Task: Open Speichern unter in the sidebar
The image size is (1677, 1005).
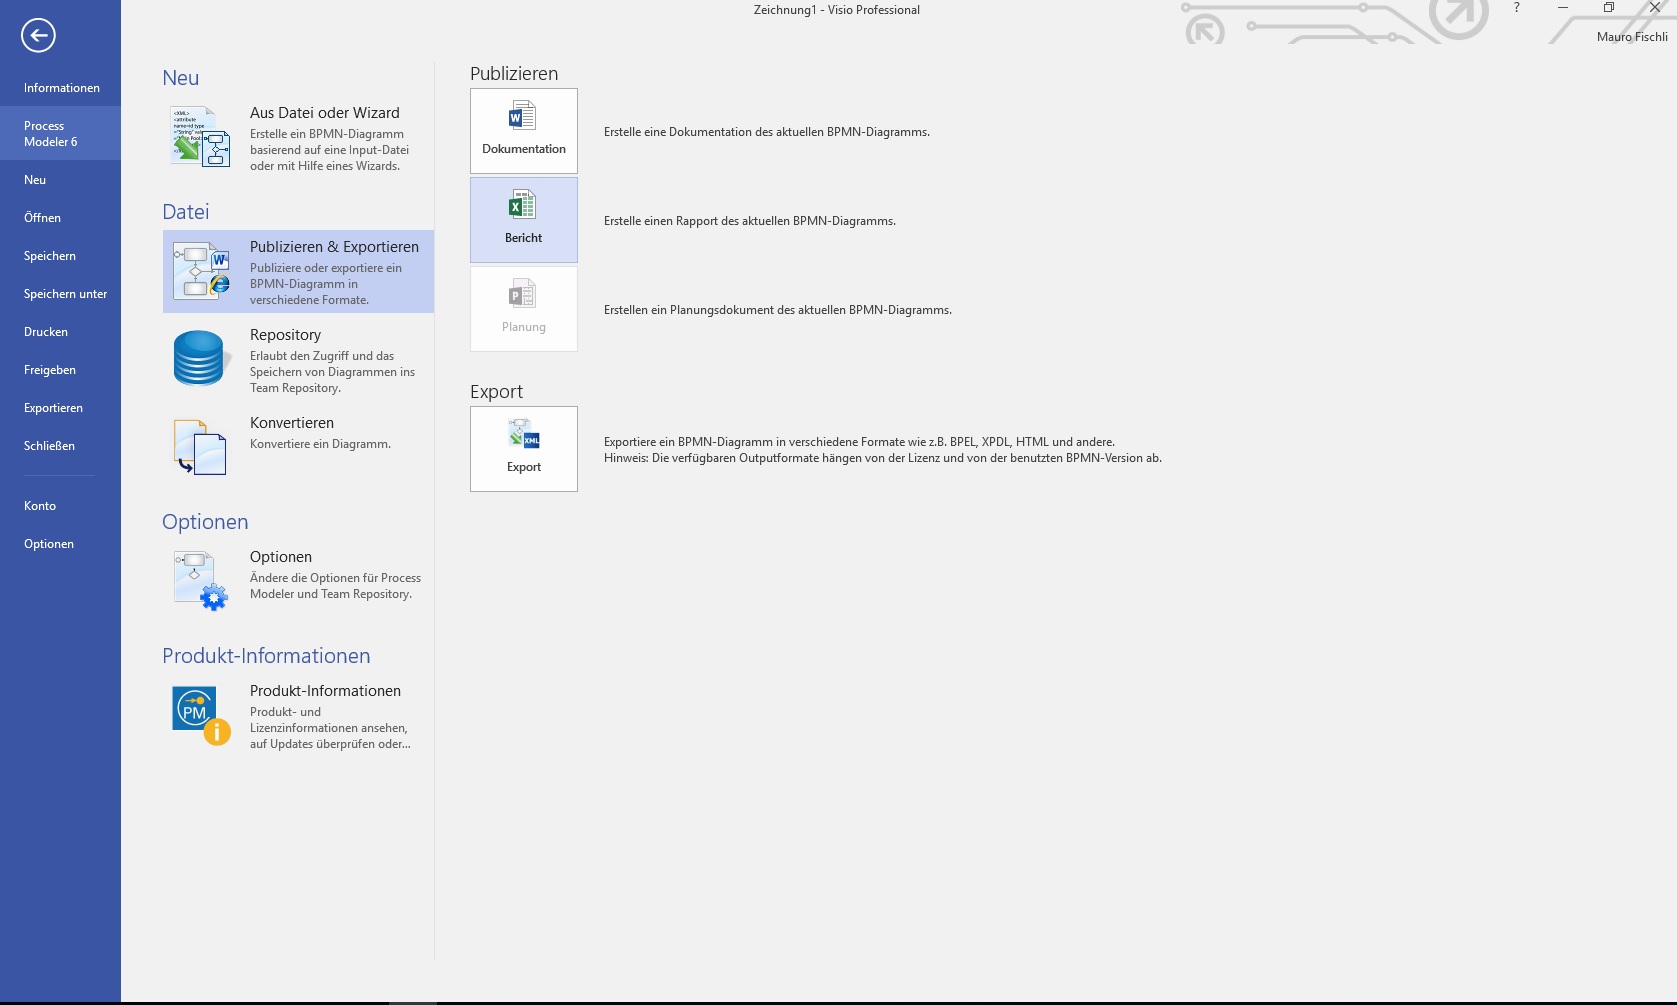Action: (x=60, y=294)
